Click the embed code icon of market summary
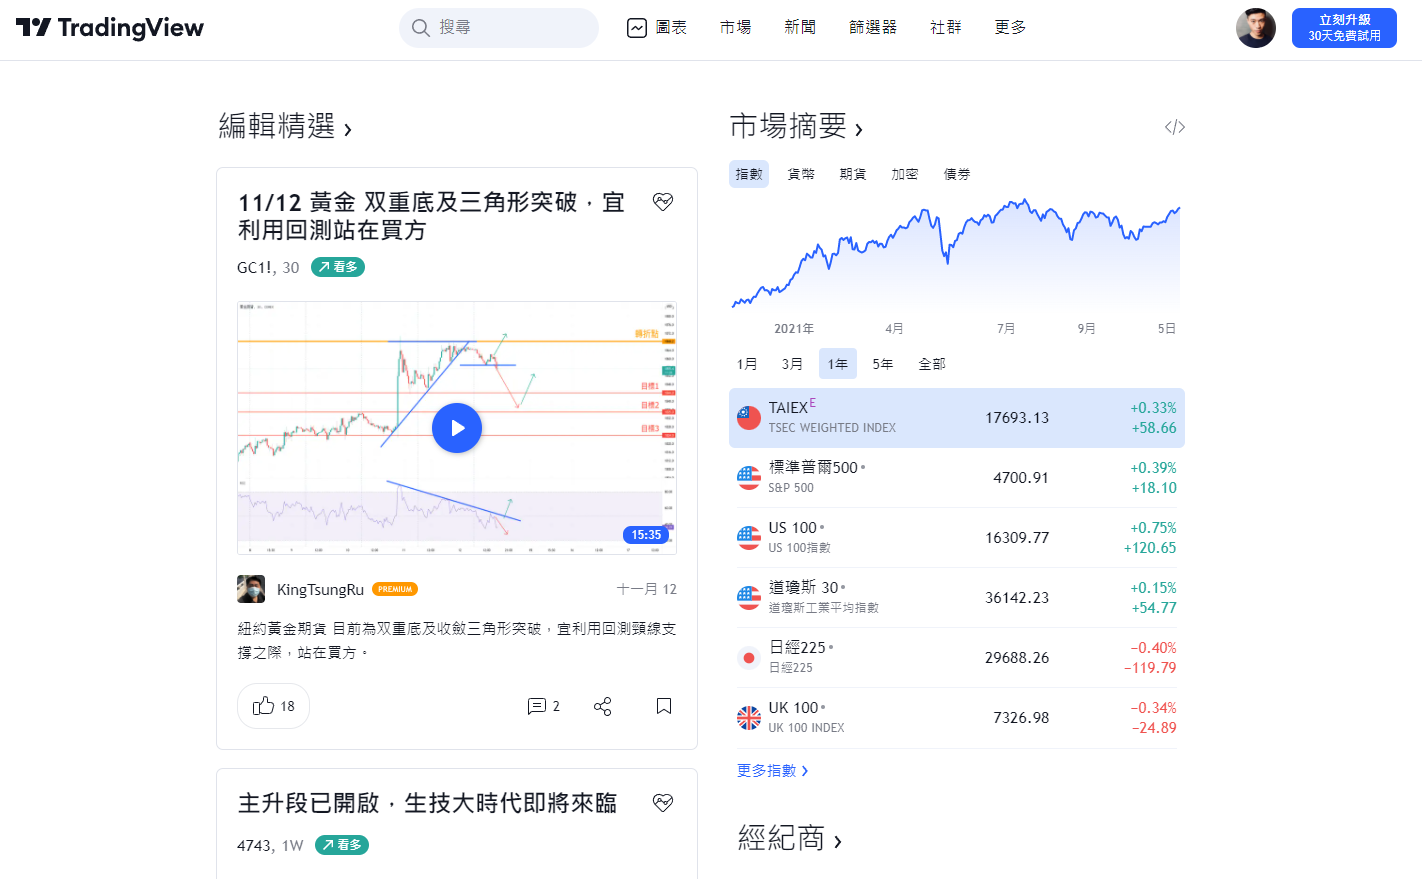Viewport: 1422px width, 879px height. (1175, 127)
